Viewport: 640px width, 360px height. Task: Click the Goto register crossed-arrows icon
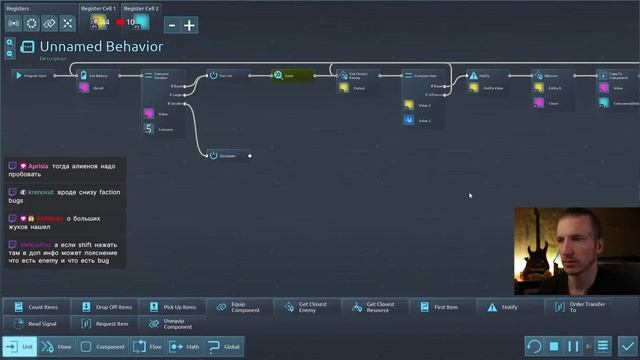coord(67,23)
